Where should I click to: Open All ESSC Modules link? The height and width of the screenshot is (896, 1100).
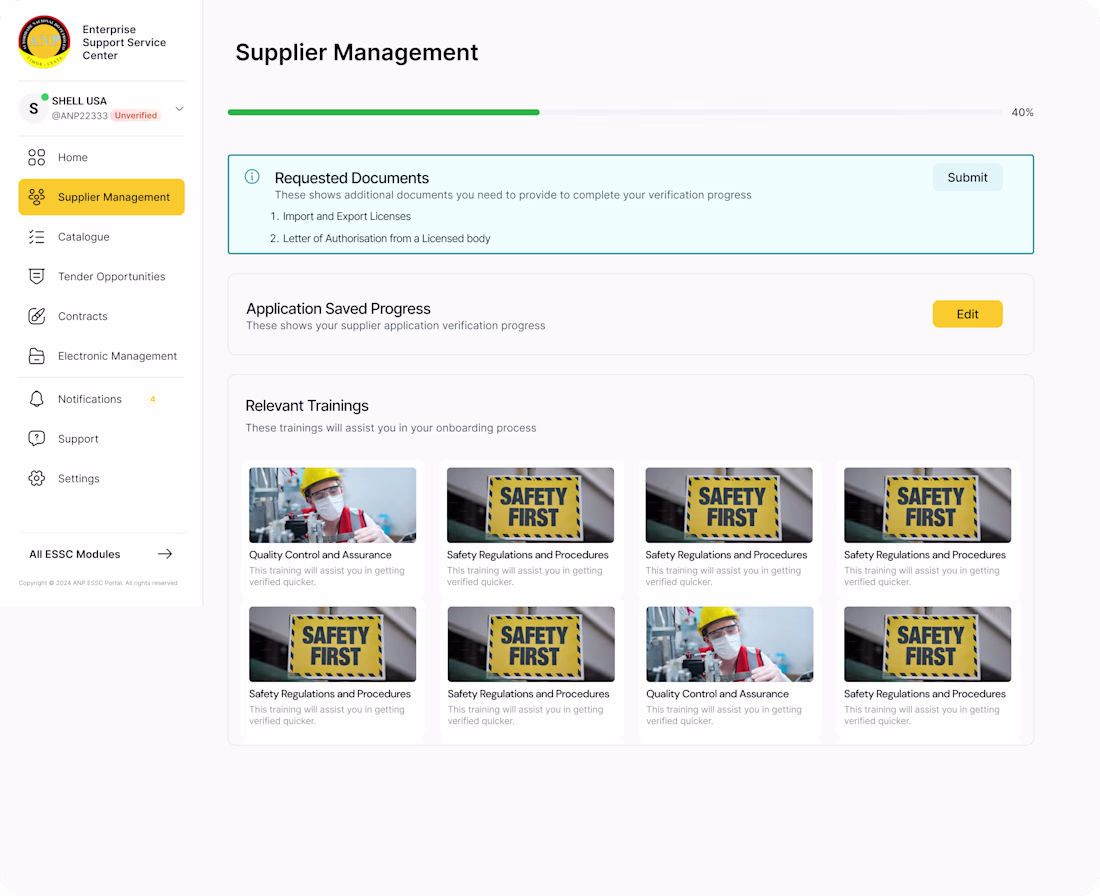(x=101, y=554)
